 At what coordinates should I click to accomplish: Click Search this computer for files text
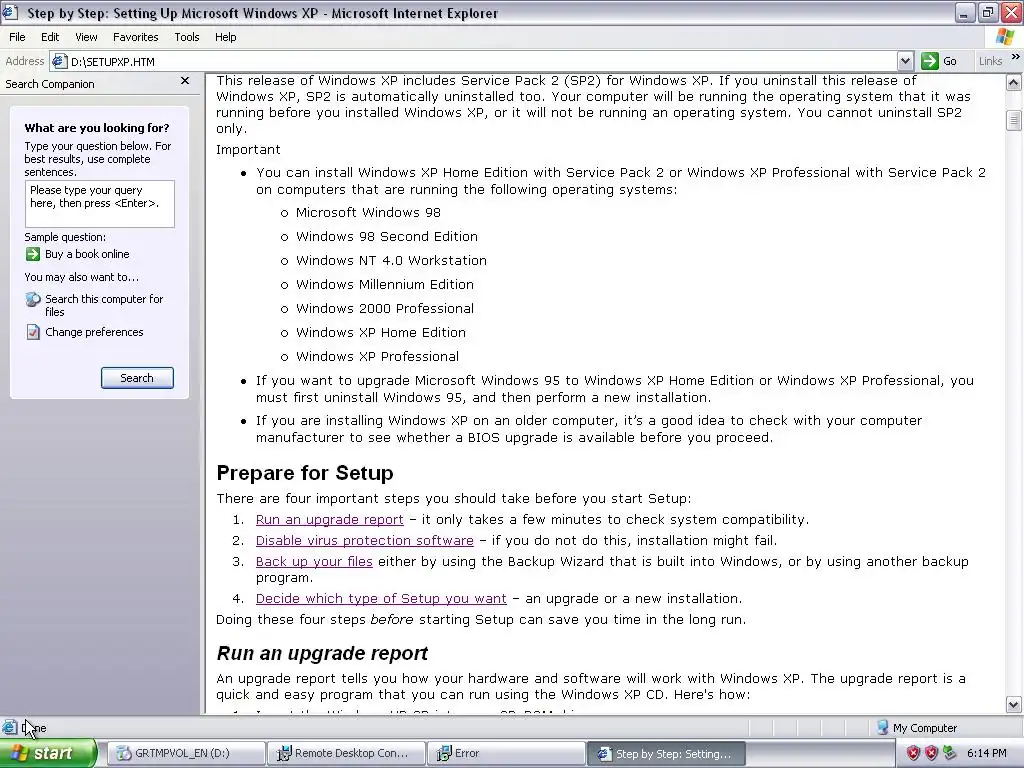coord(104,306)
